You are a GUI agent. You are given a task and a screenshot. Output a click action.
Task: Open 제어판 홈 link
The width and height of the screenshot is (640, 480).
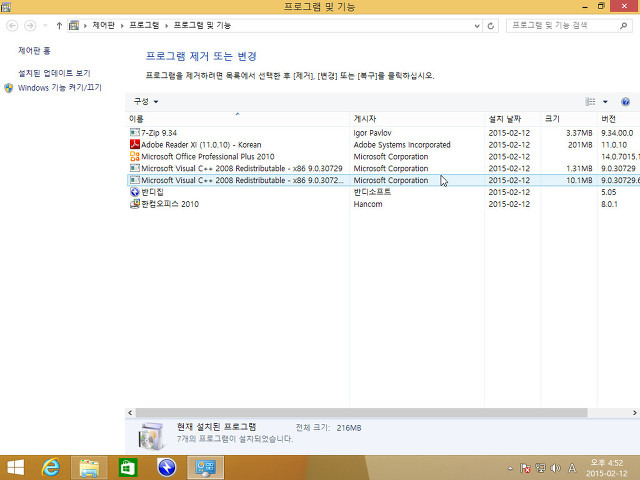point(34,51)
